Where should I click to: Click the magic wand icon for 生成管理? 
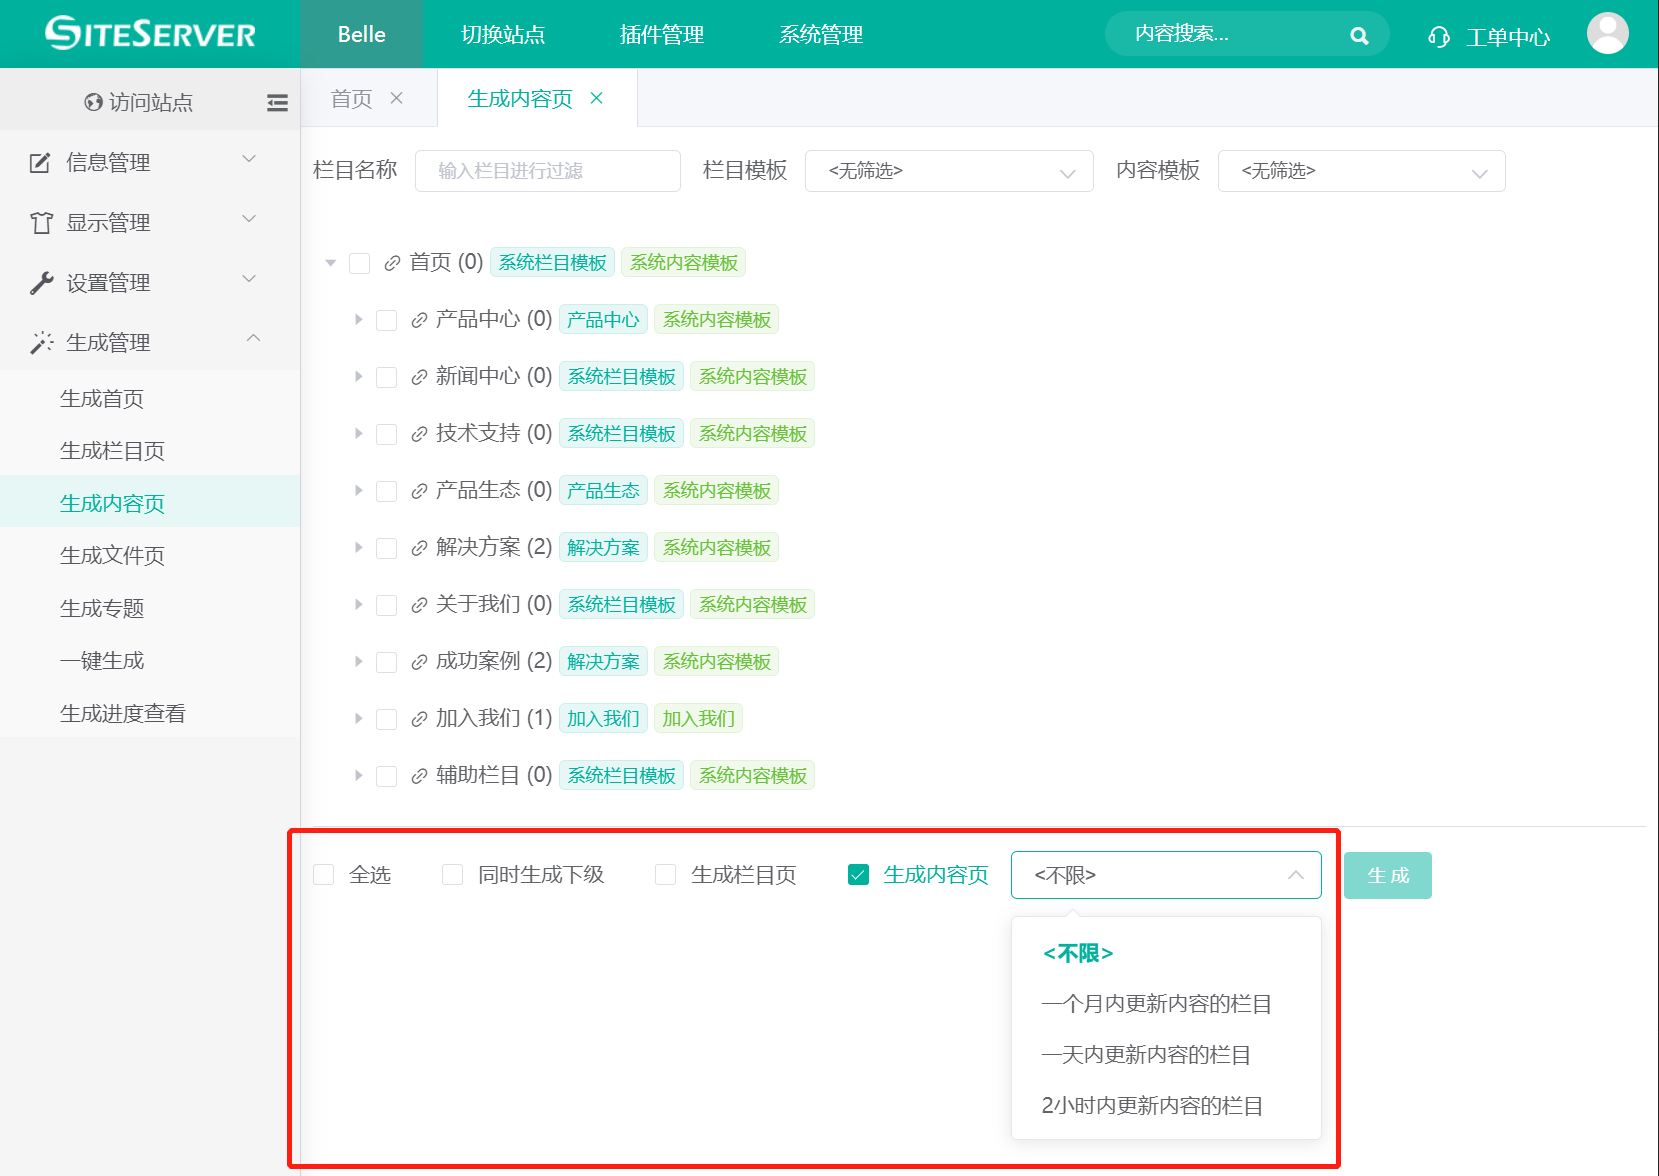pyautogui.click(x=41, y=343)
